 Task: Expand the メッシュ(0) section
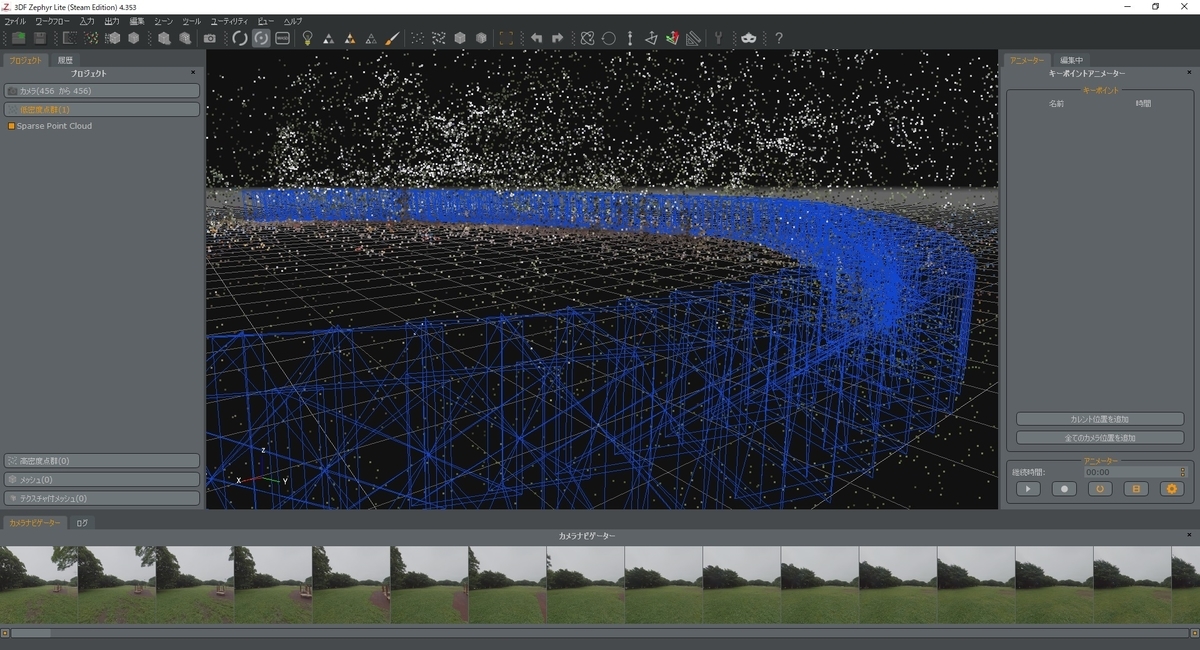coord(102,479)
